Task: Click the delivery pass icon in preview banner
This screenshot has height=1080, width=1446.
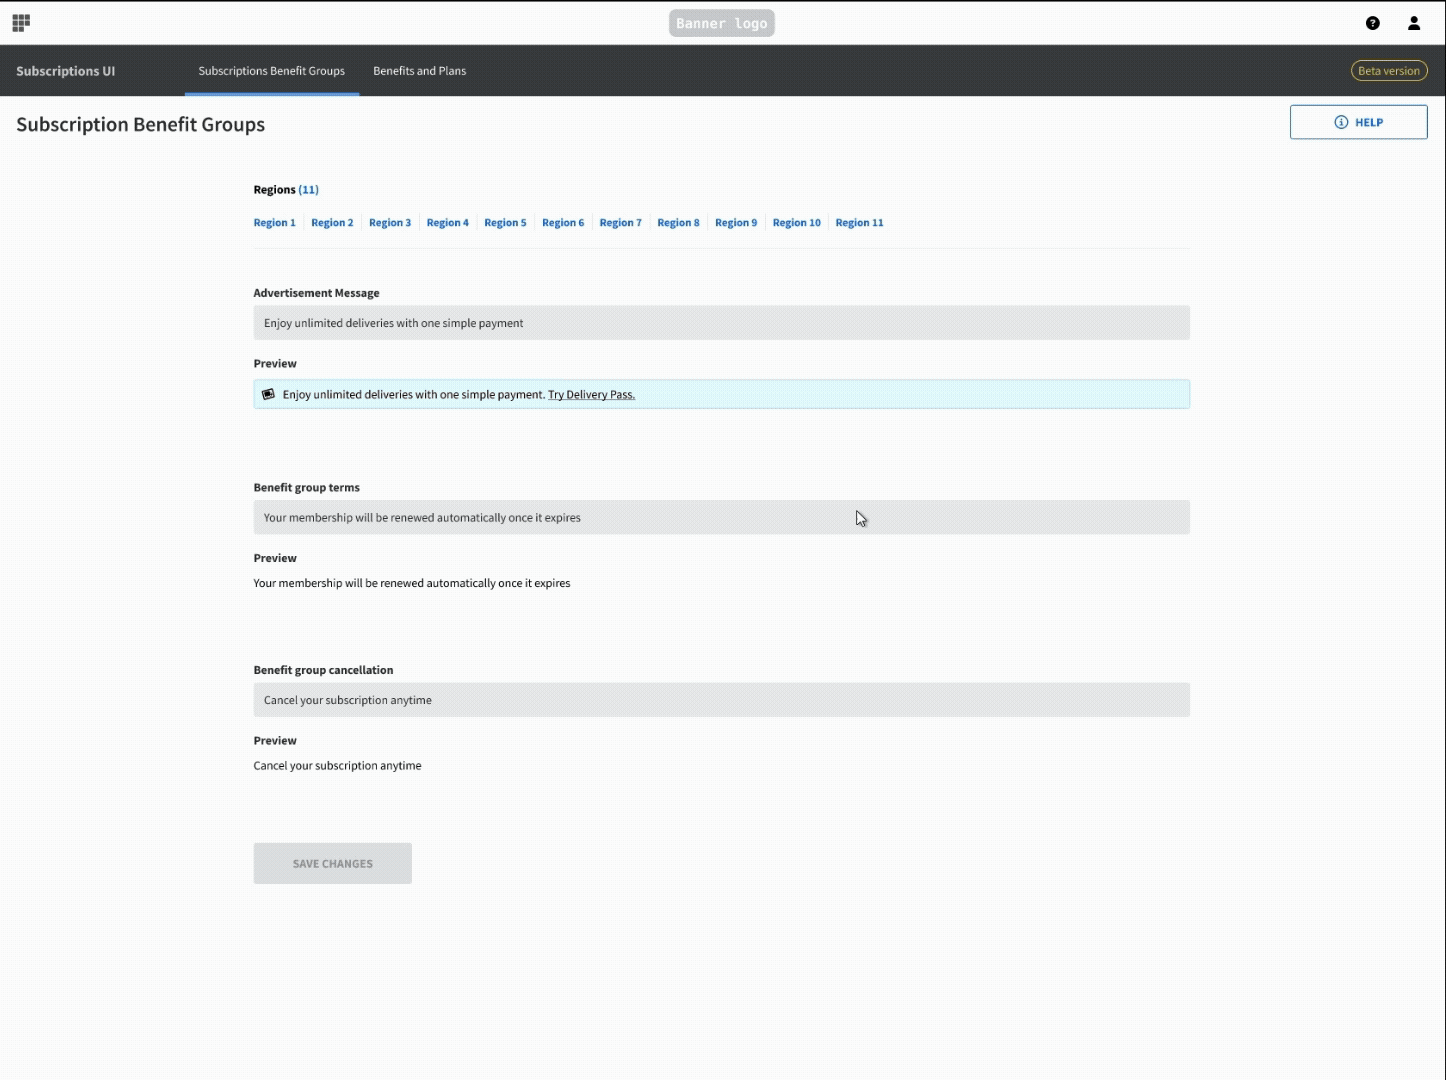Action: click(268, 394)
